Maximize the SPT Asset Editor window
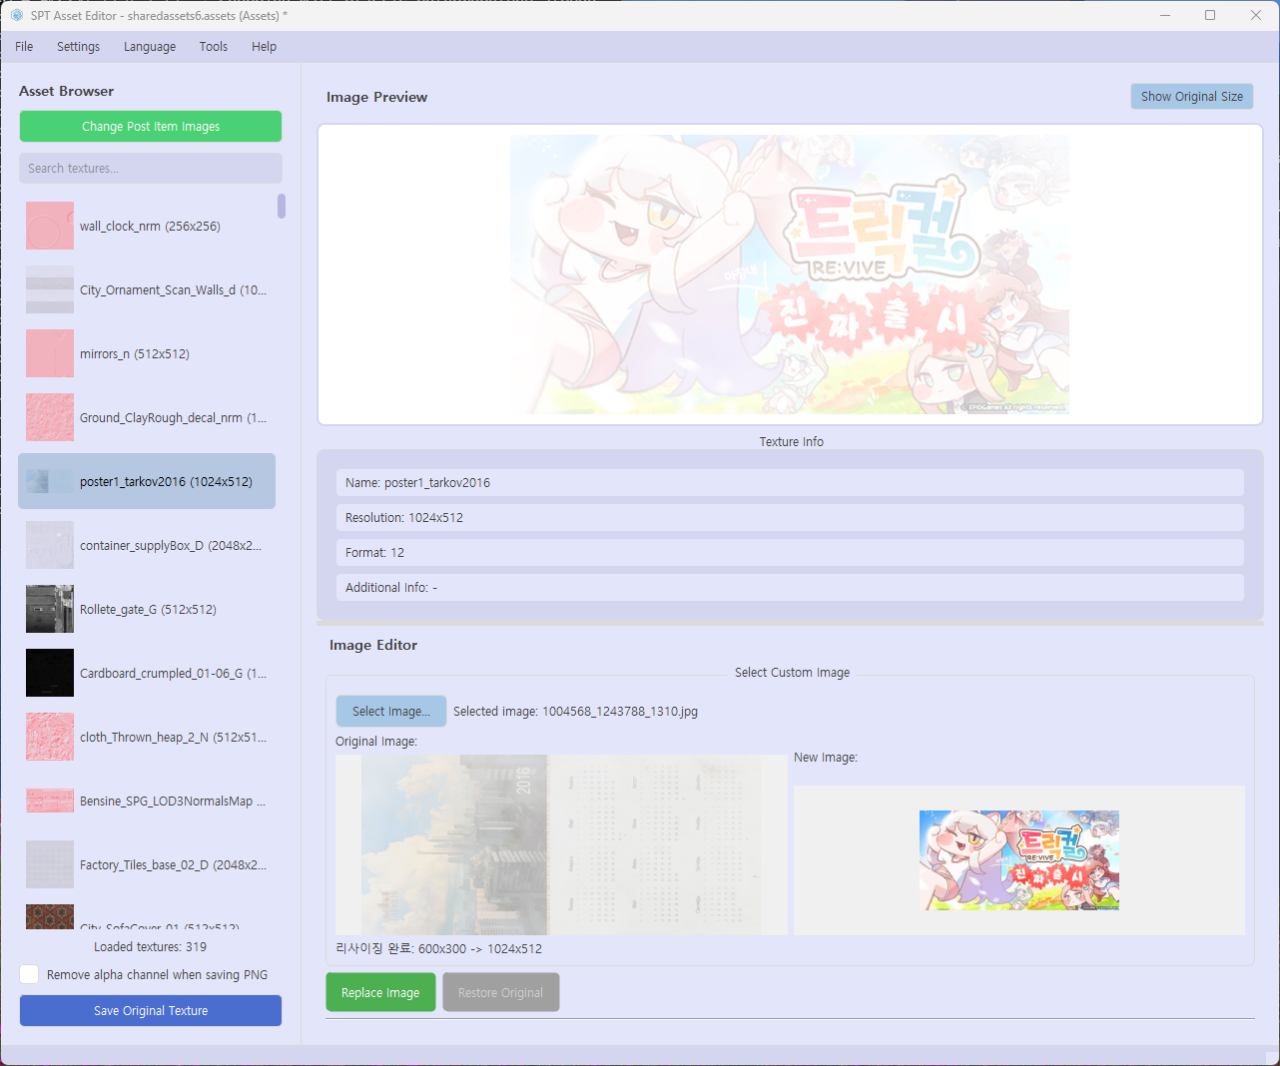Image resolution: width=1280 pixels, height=1066 pixels. point(1210,15)
